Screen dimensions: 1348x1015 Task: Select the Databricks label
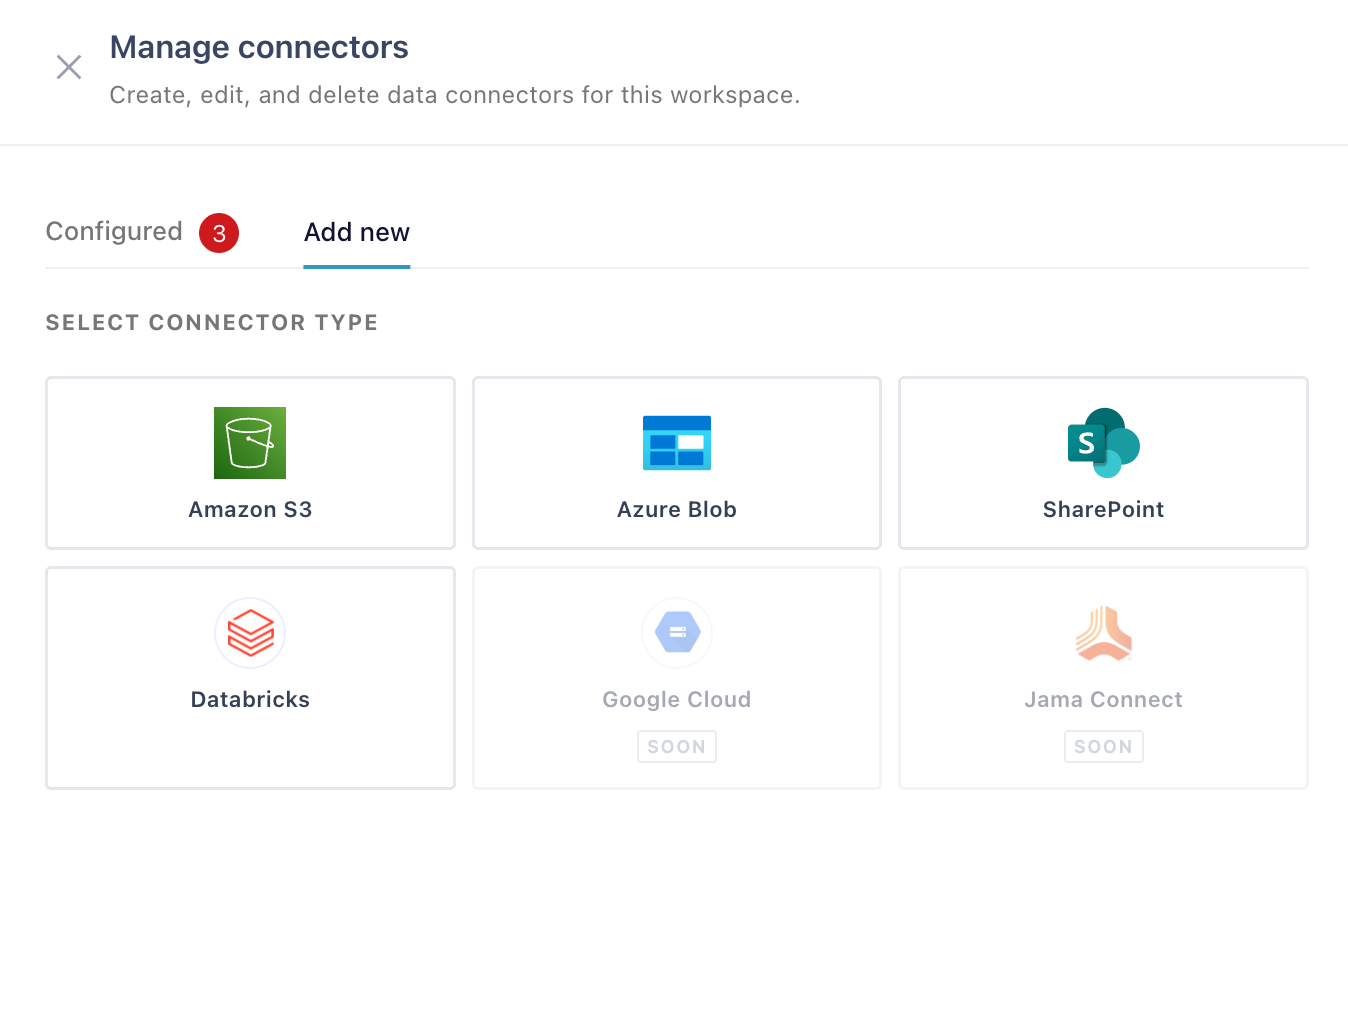[x=250, y=700]
